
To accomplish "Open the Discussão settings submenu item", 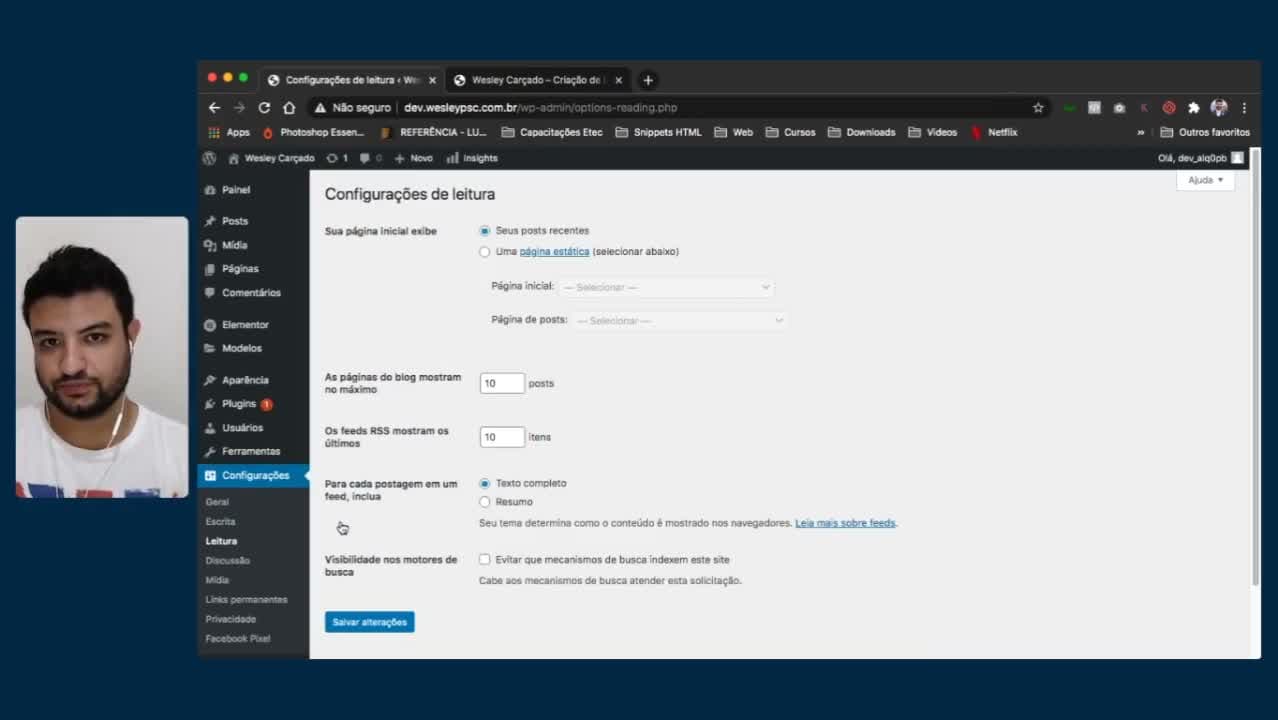I will coord(228,561).
